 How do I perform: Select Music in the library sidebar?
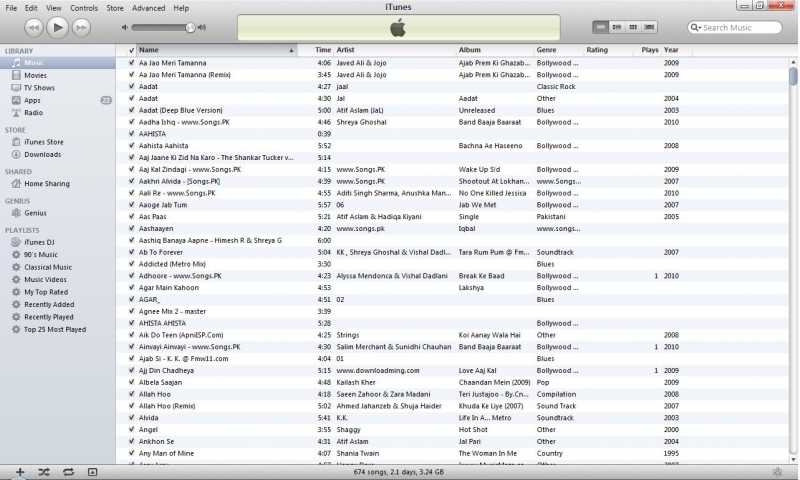58,63
